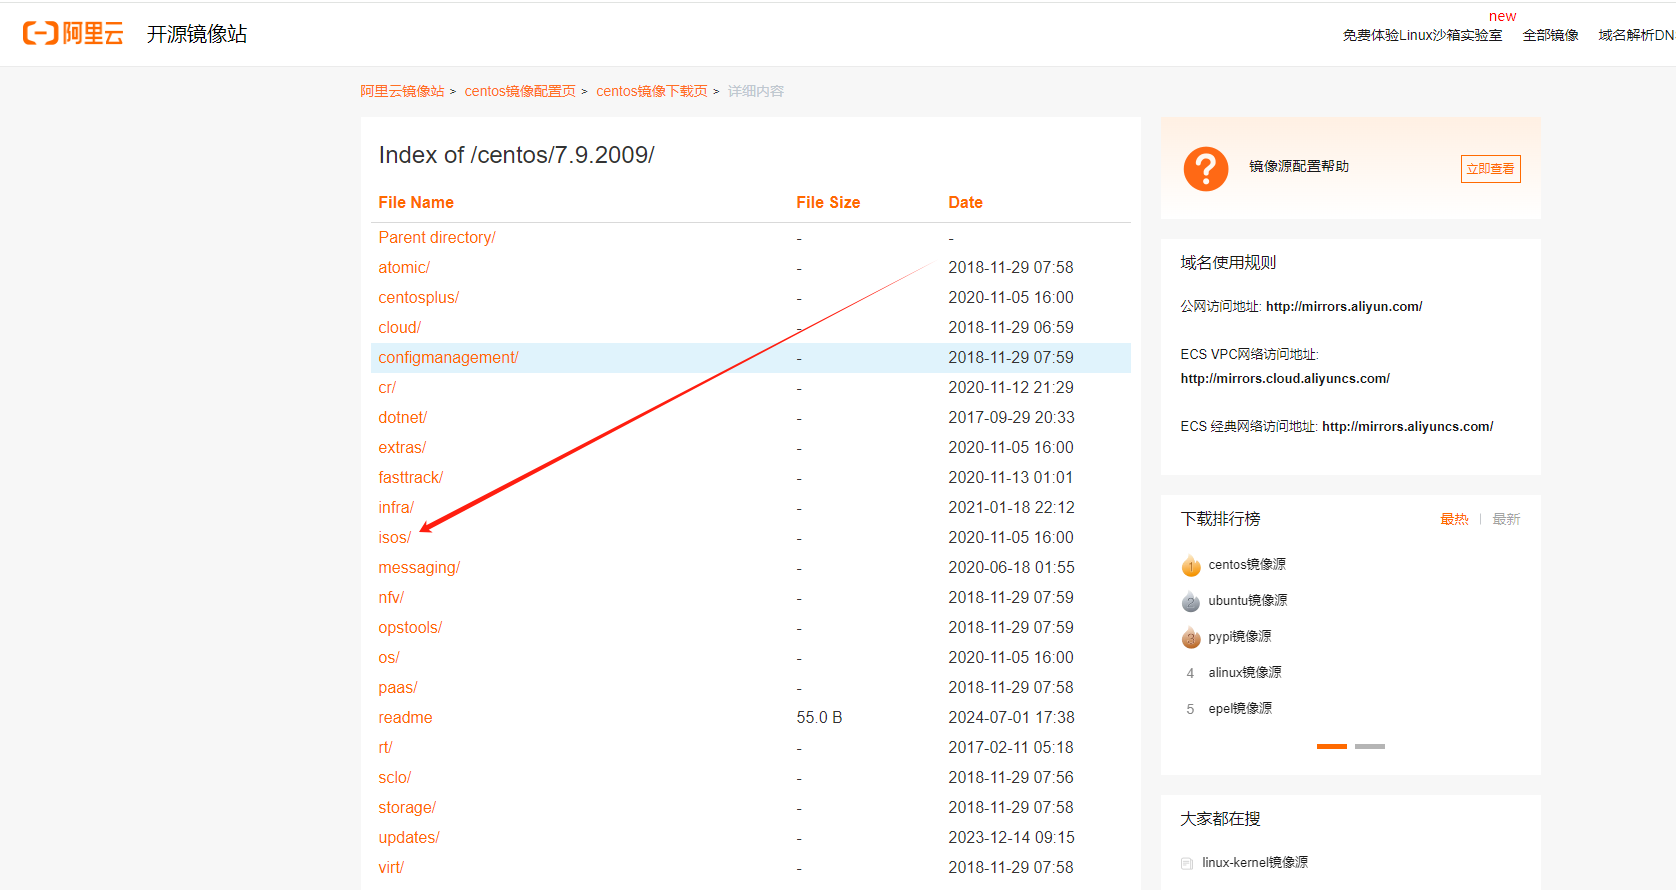
Task: Open the extras/ directory
Action: click(x=402, y=447)
